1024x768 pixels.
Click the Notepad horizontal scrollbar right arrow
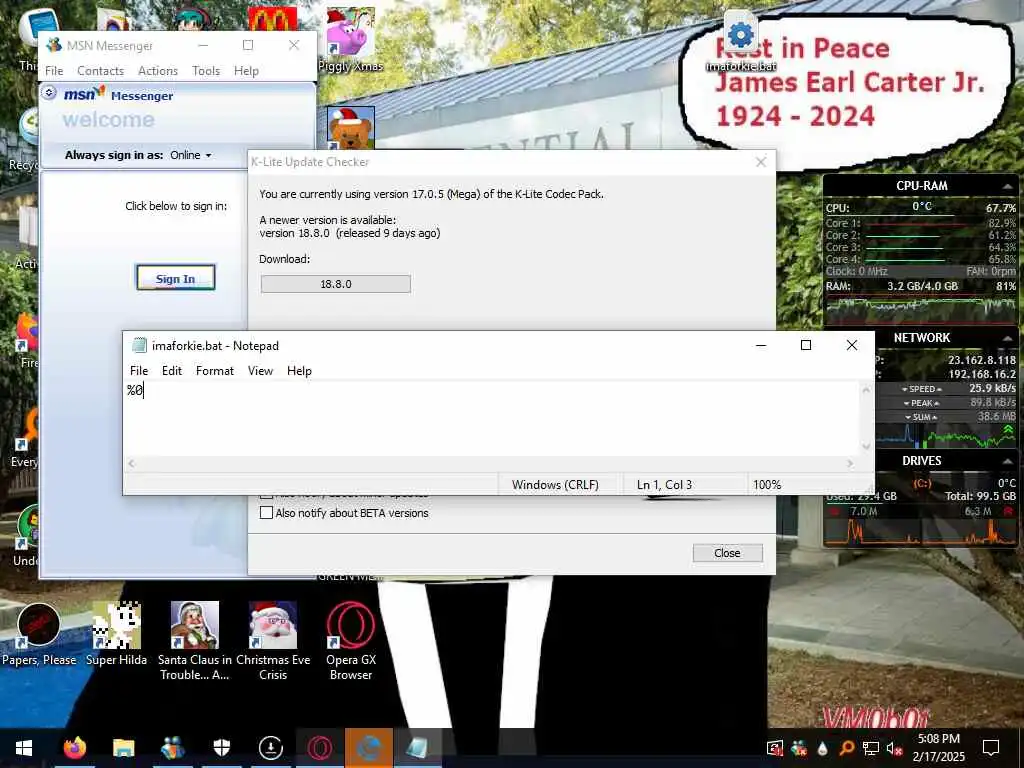[850, 464]
